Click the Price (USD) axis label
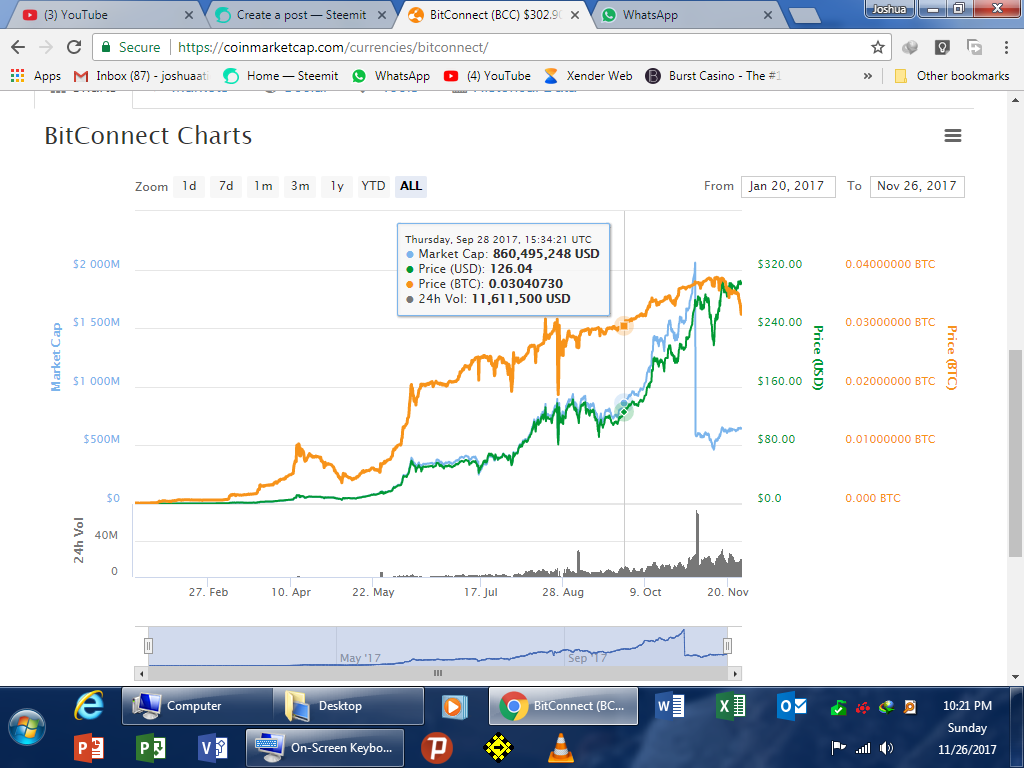 point(818,357)
